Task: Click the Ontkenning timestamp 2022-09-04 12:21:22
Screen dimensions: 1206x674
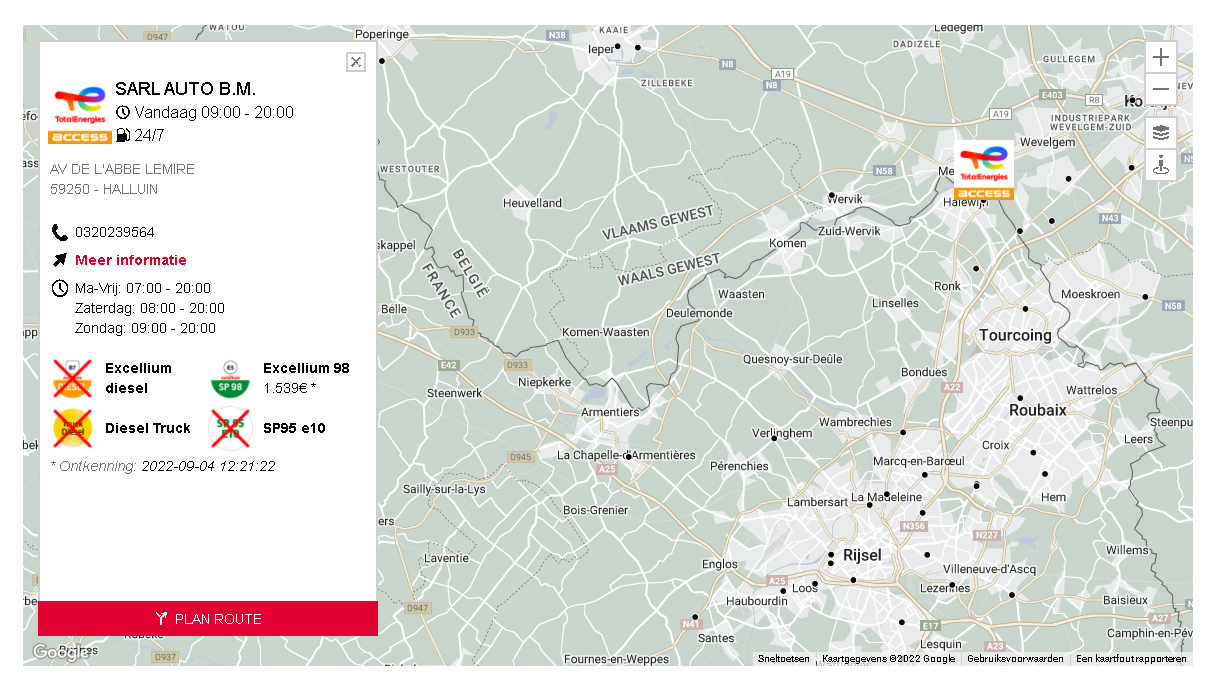Action: [208, 466]
